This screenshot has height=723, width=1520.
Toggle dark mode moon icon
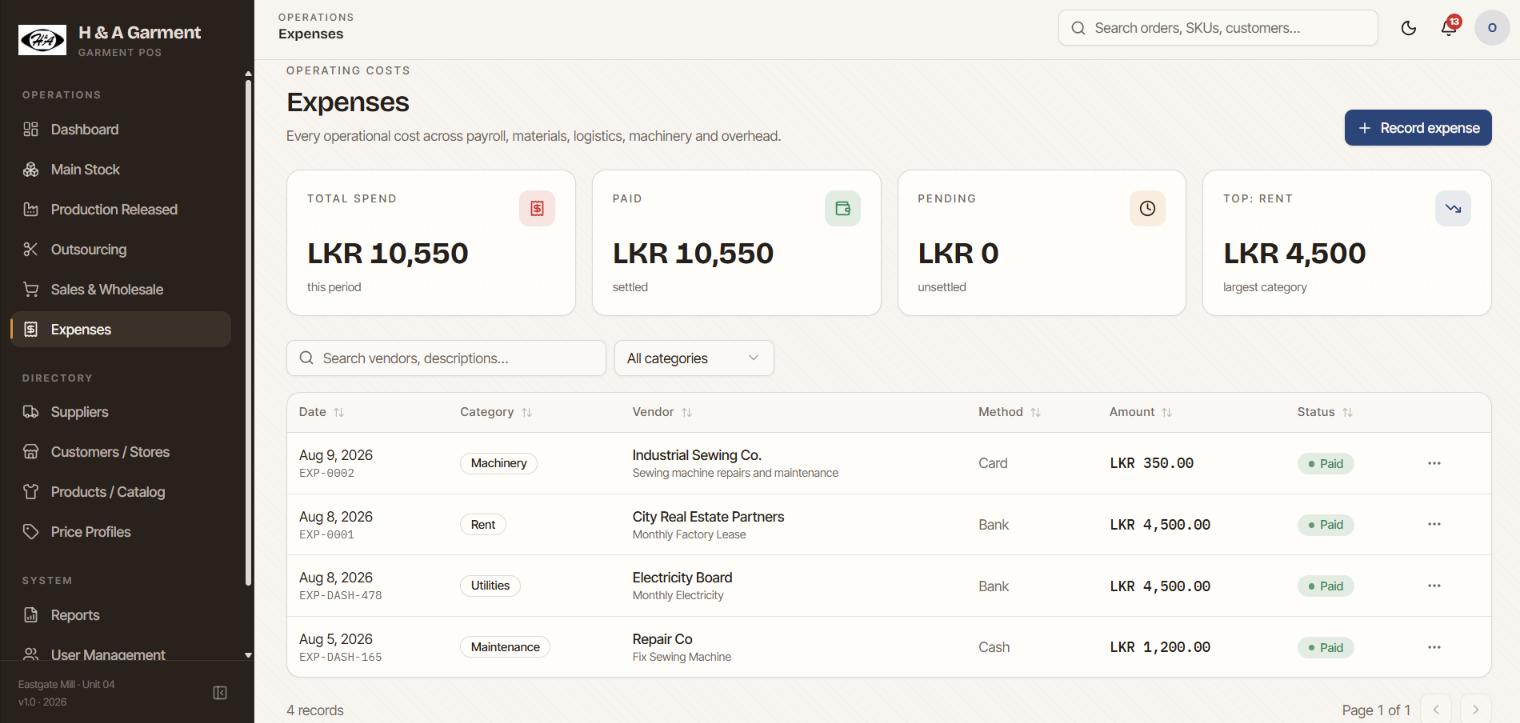[1408, 28]
